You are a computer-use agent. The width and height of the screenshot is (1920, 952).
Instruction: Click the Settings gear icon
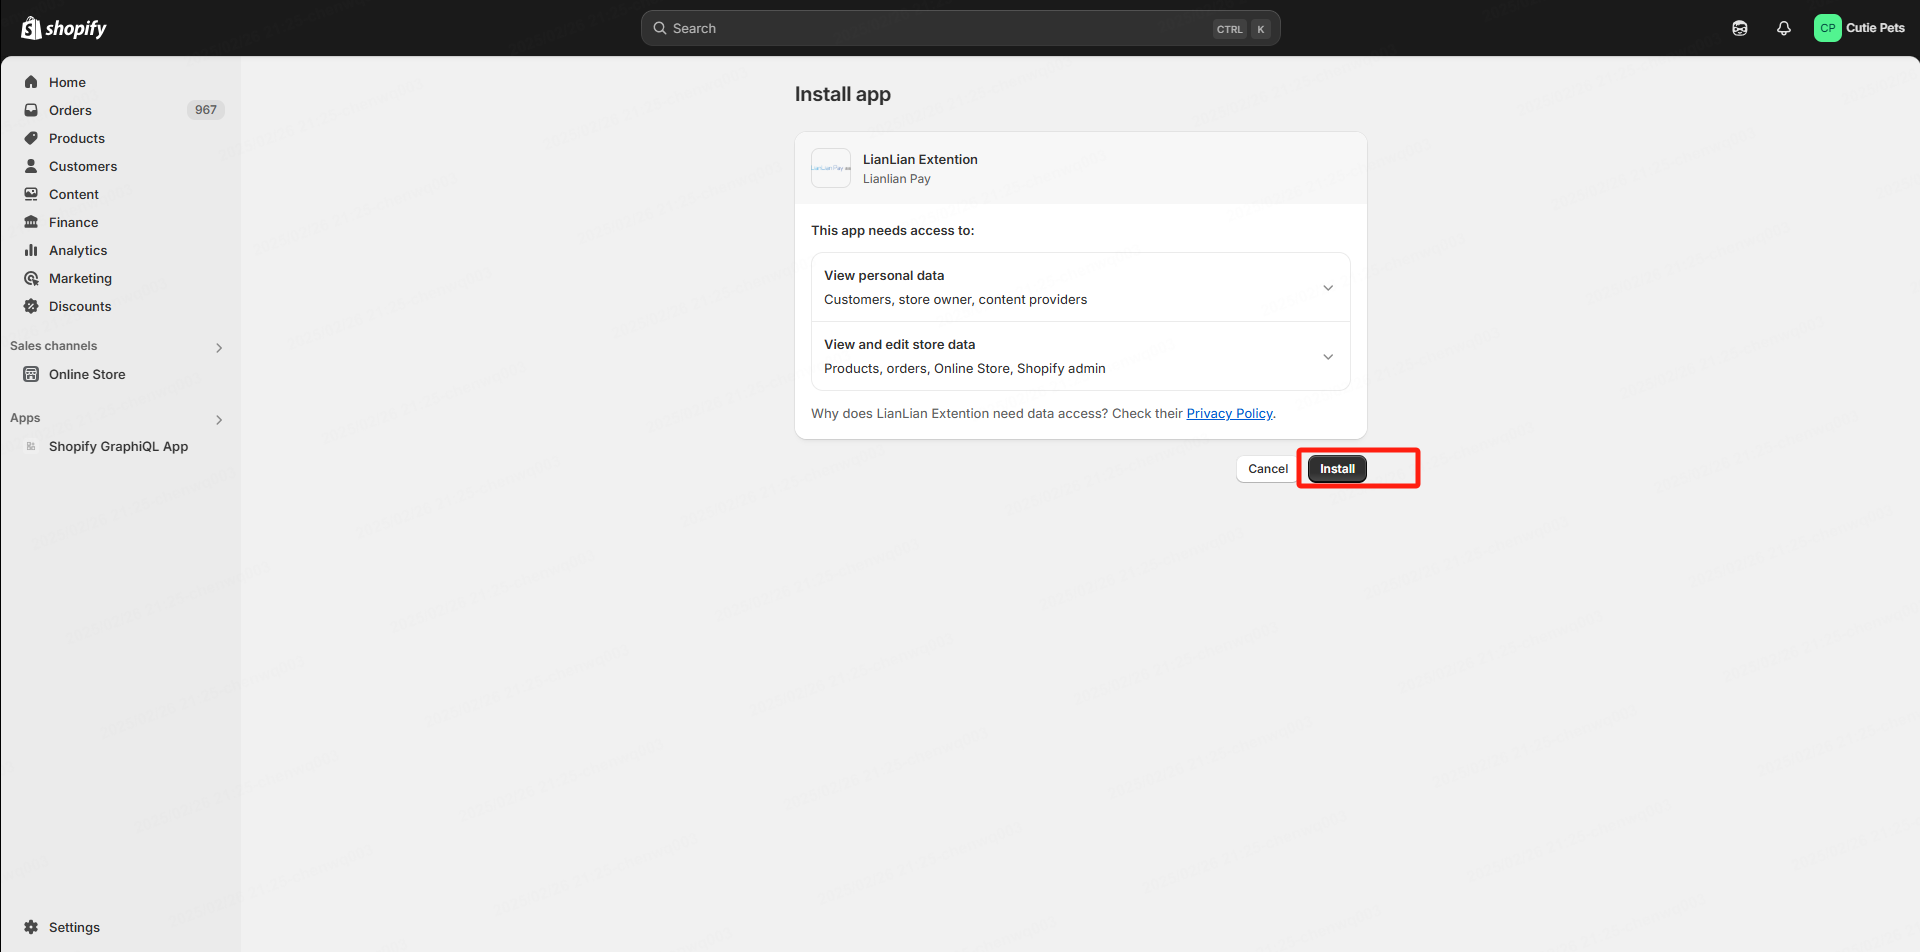pyautogui.click(x=31, y=927)
